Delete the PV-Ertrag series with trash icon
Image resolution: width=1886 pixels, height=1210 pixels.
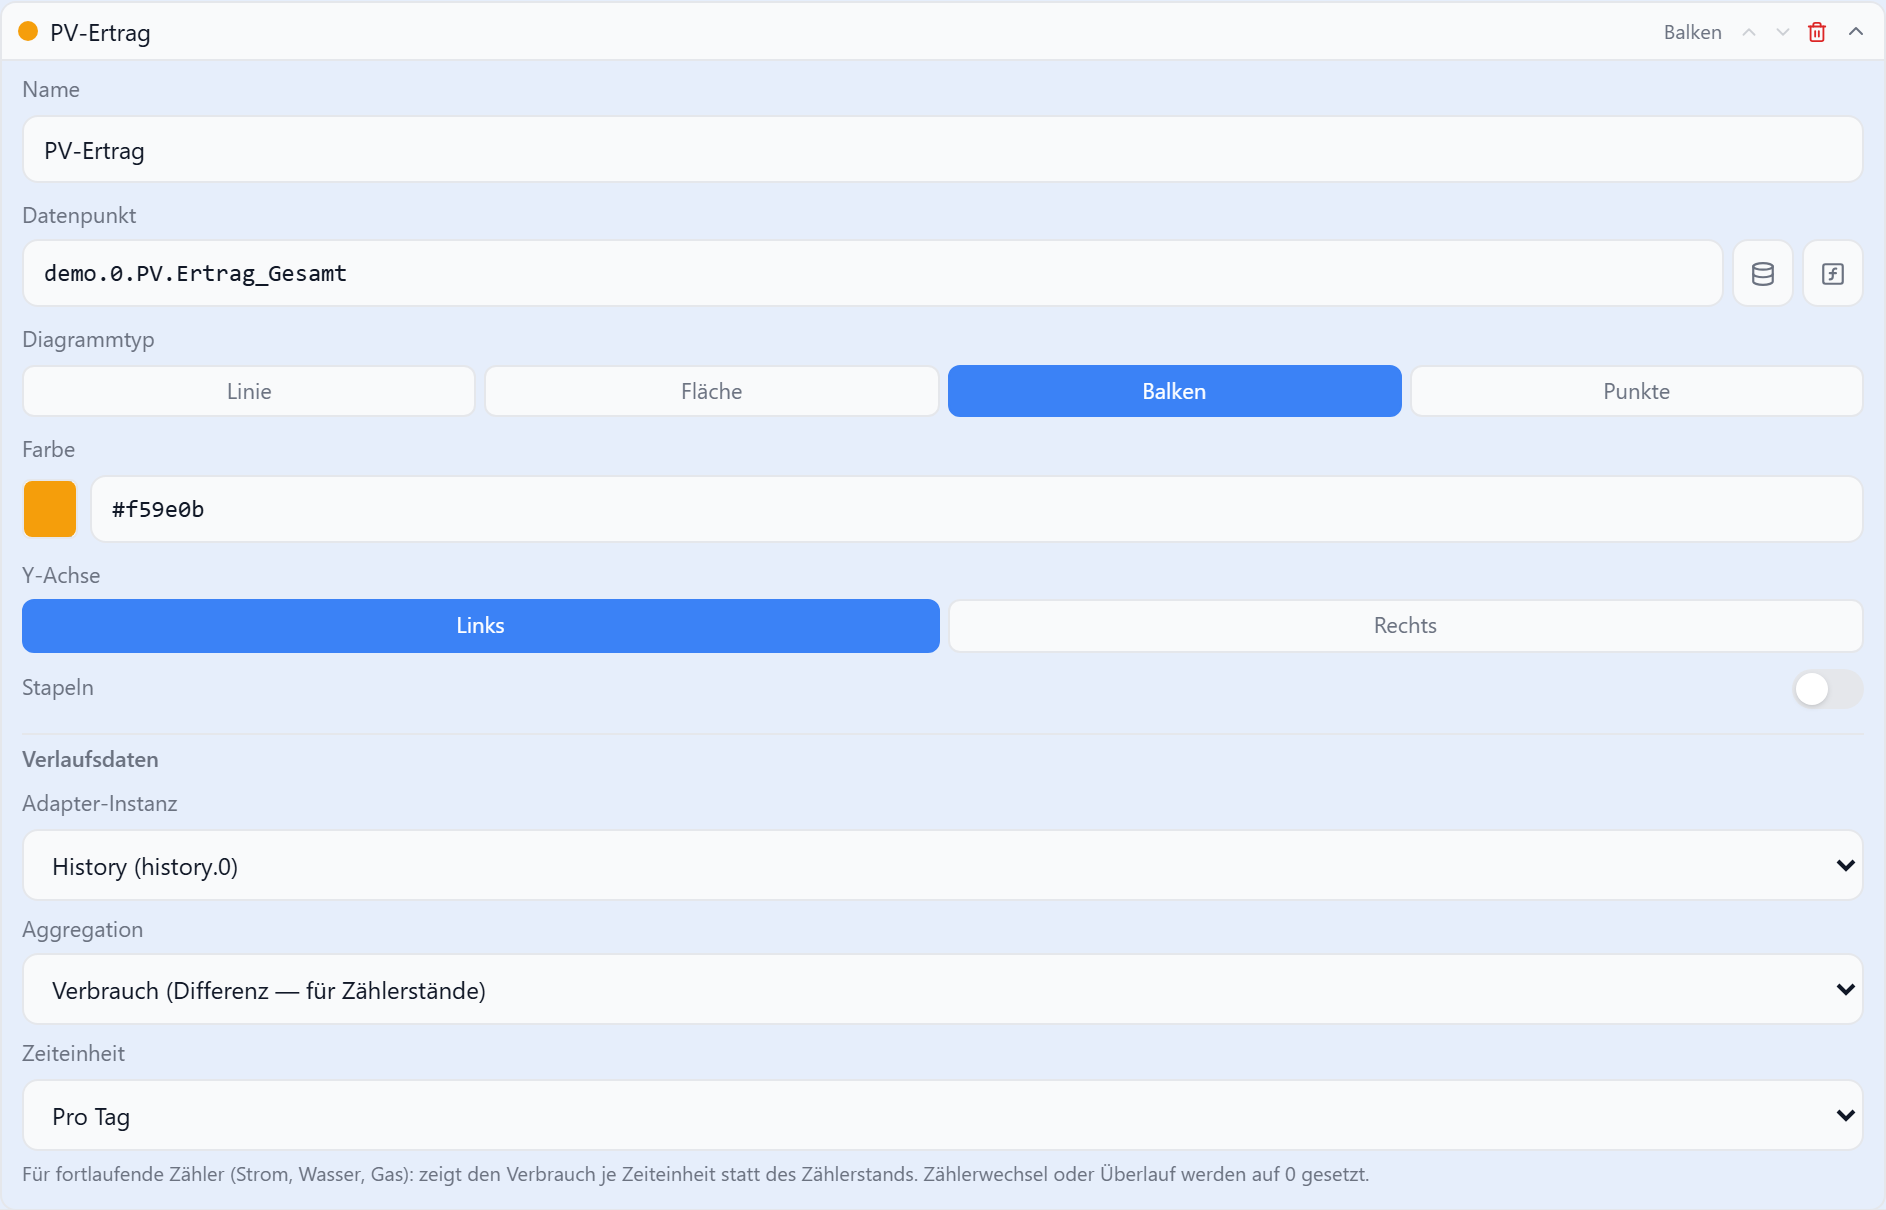1817,32
